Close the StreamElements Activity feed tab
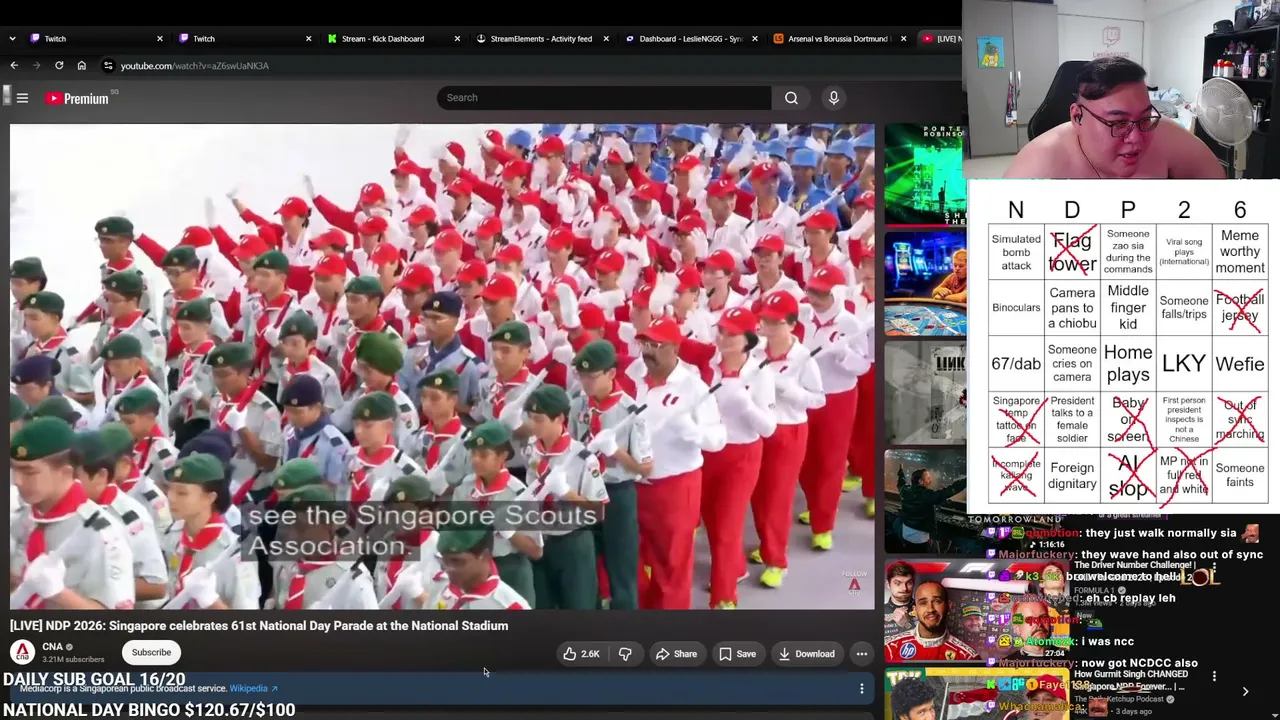The image size is (1280, 720). click(605, 39)
